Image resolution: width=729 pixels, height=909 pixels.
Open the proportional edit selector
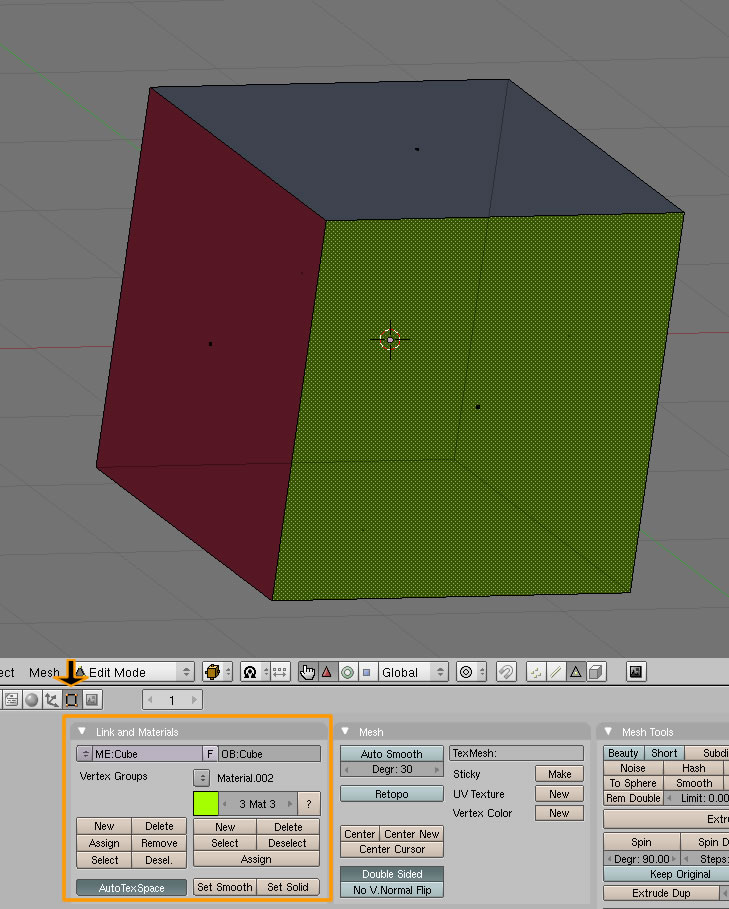[471, 672]
